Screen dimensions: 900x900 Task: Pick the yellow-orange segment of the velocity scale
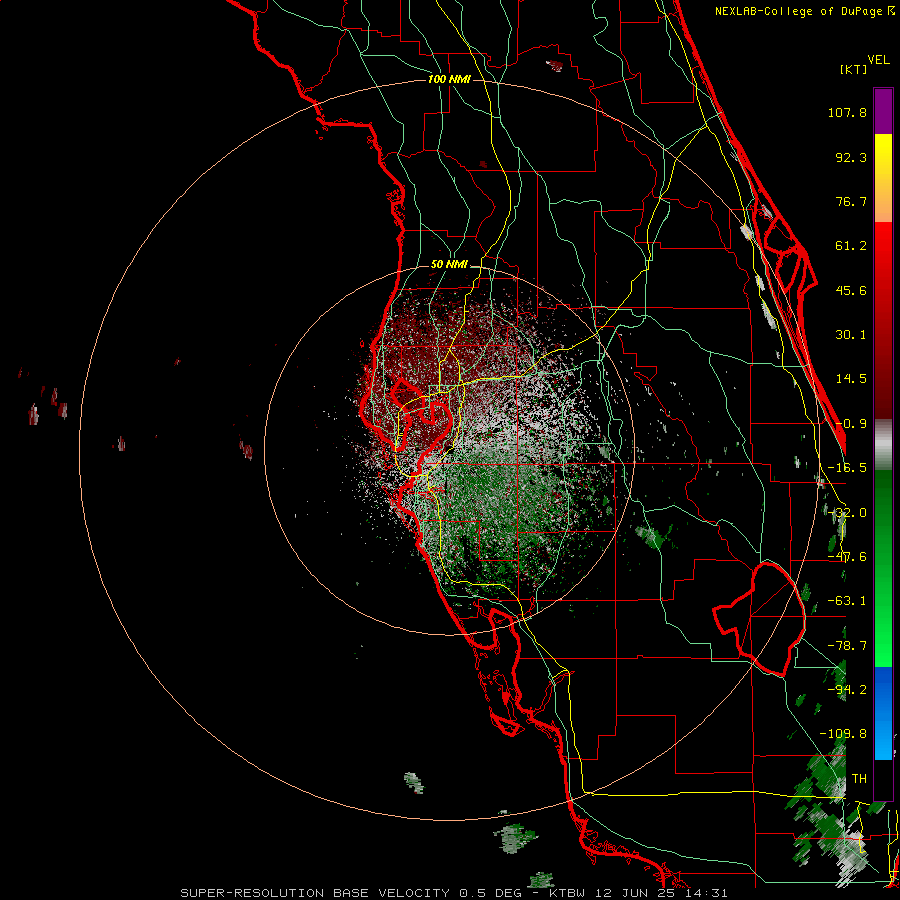[883, 178]
